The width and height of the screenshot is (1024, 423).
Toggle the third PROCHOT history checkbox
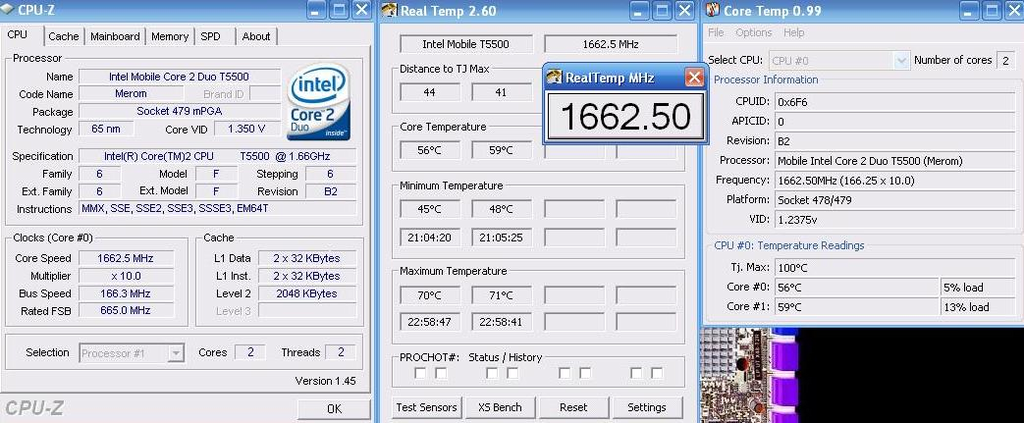492,373
